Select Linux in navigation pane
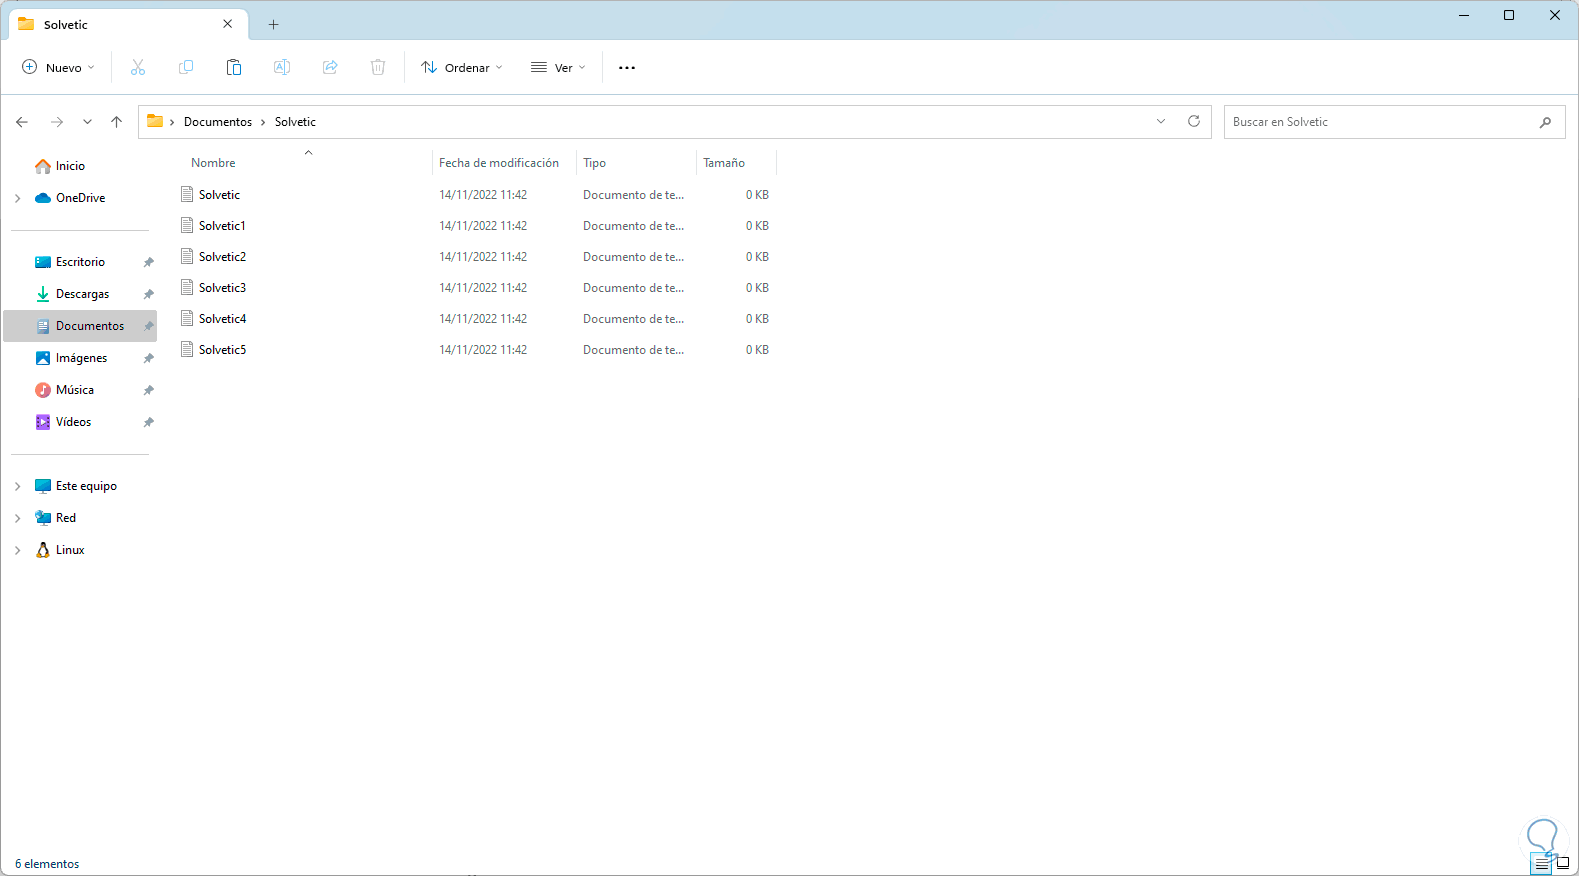 click(70, 550)
